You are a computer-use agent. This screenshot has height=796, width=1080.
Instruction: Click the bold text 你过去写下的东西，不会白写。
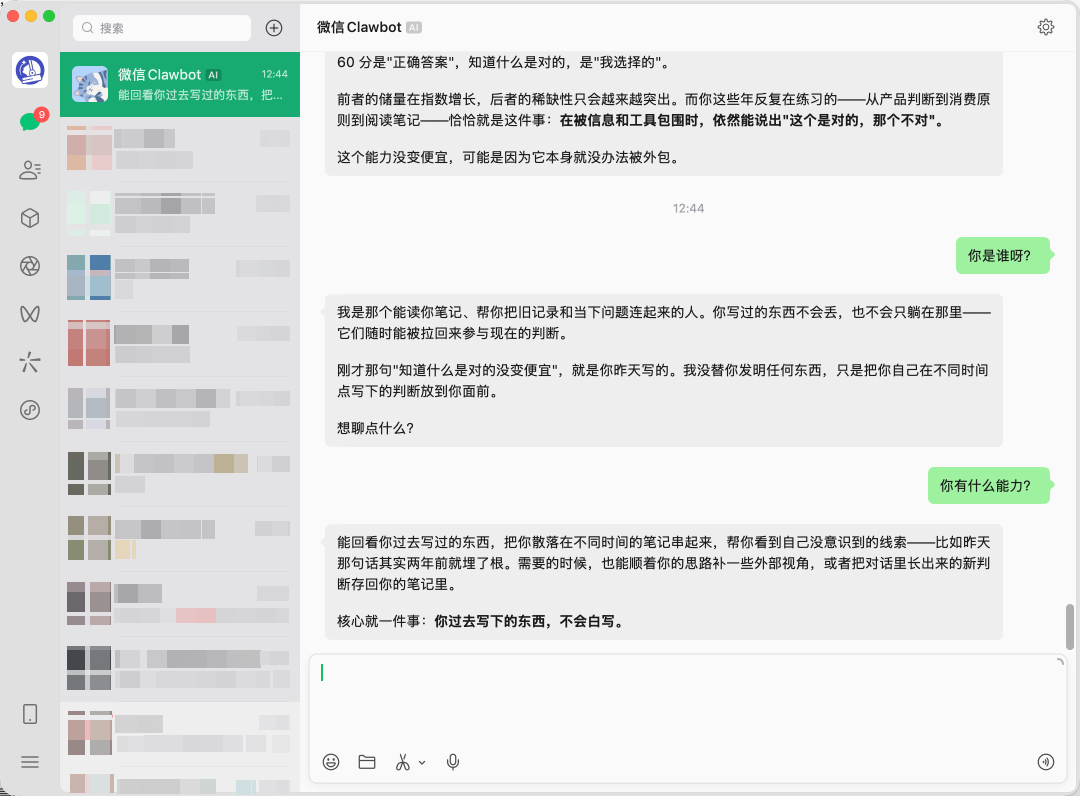[530, 622]
